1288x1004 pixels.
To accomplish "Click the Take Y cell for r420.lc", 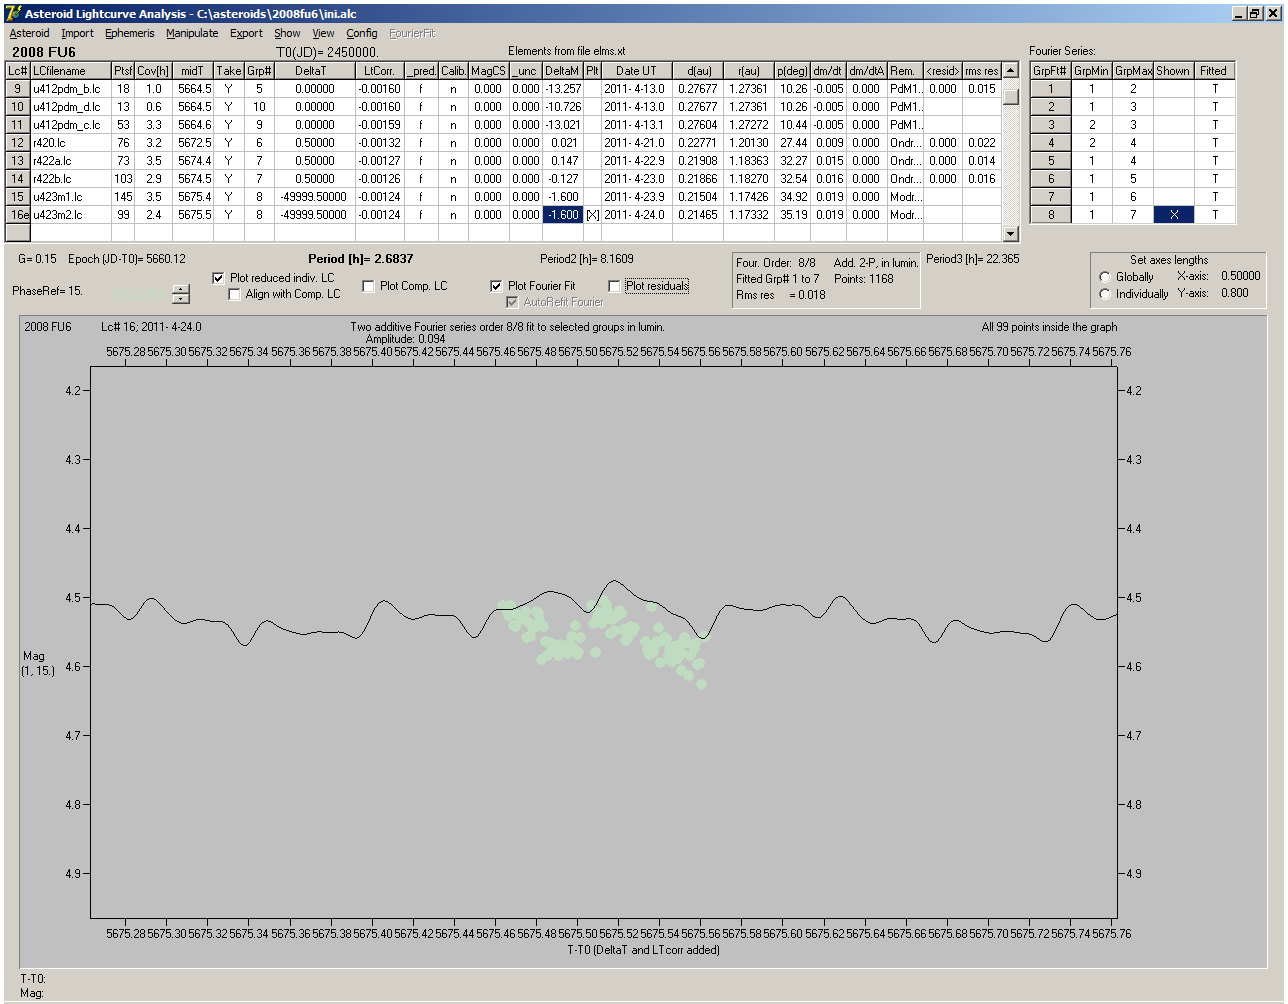I will [x=228, y=143].
